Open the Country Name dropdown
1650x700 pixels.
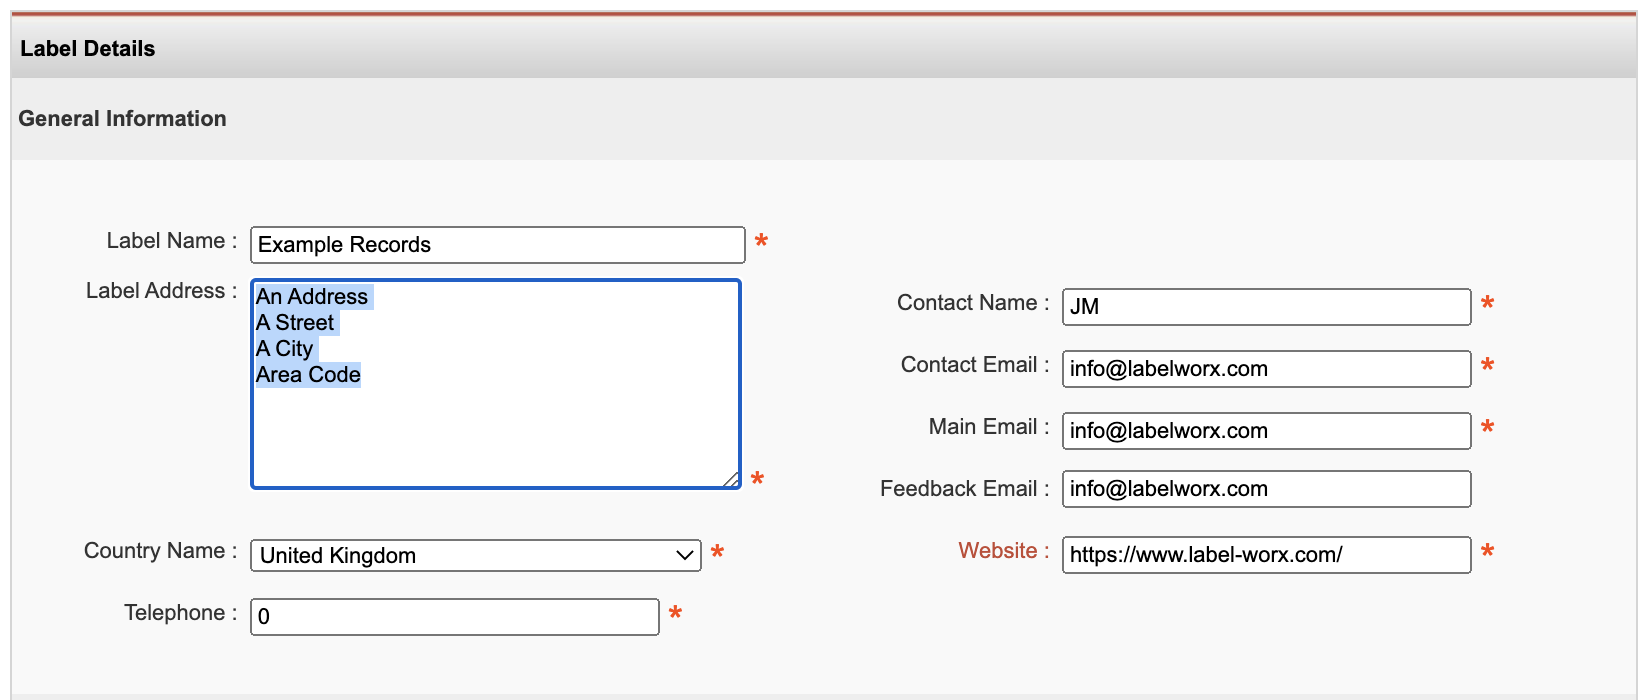(x=476, y=556)
